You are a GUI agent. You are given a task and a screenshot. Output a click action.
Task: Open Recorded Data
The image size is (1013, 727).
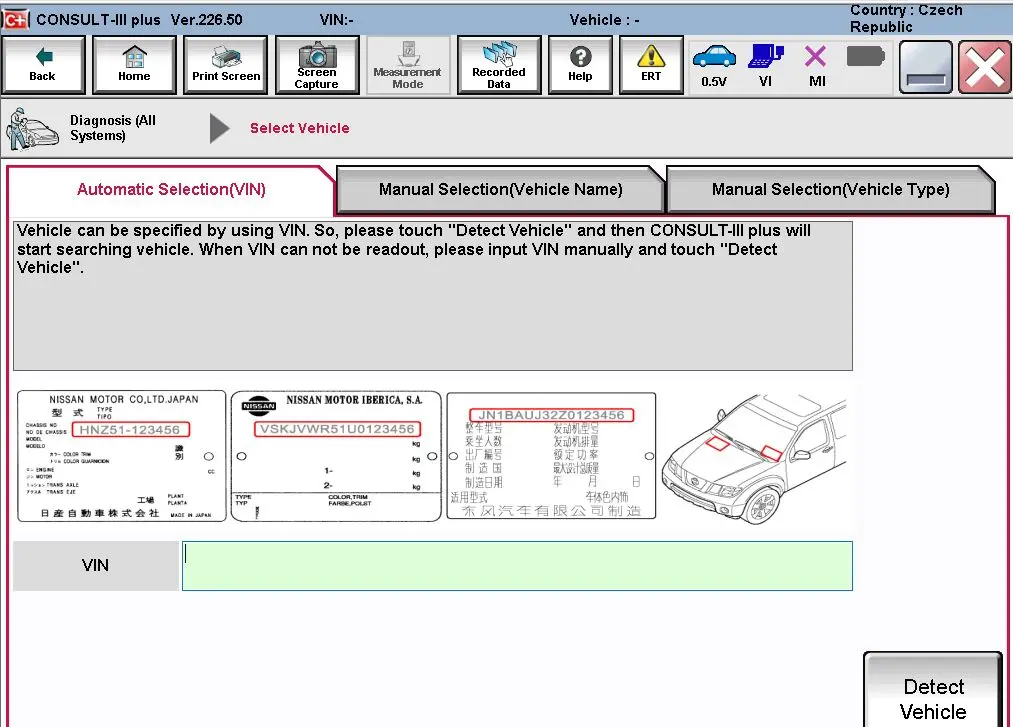[x=498, y=65]
